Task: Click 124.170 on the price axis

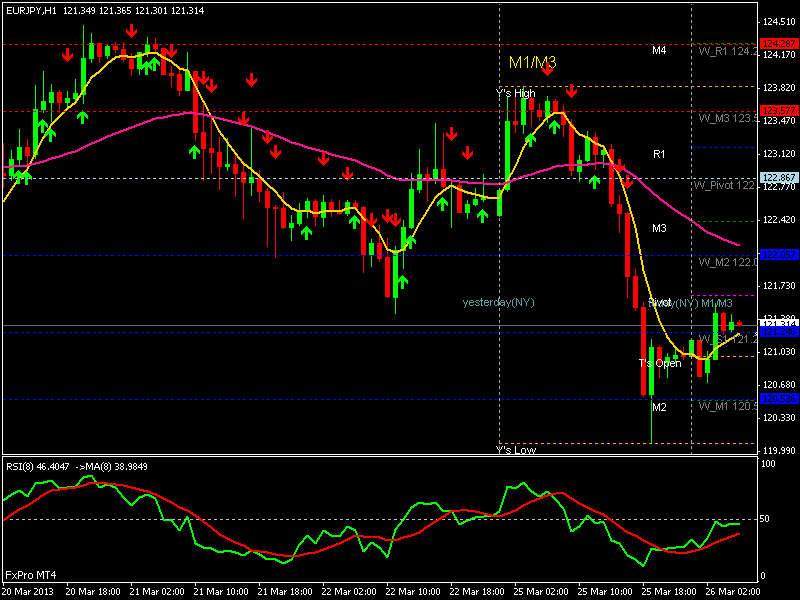Action: click(x=779, y=55)
